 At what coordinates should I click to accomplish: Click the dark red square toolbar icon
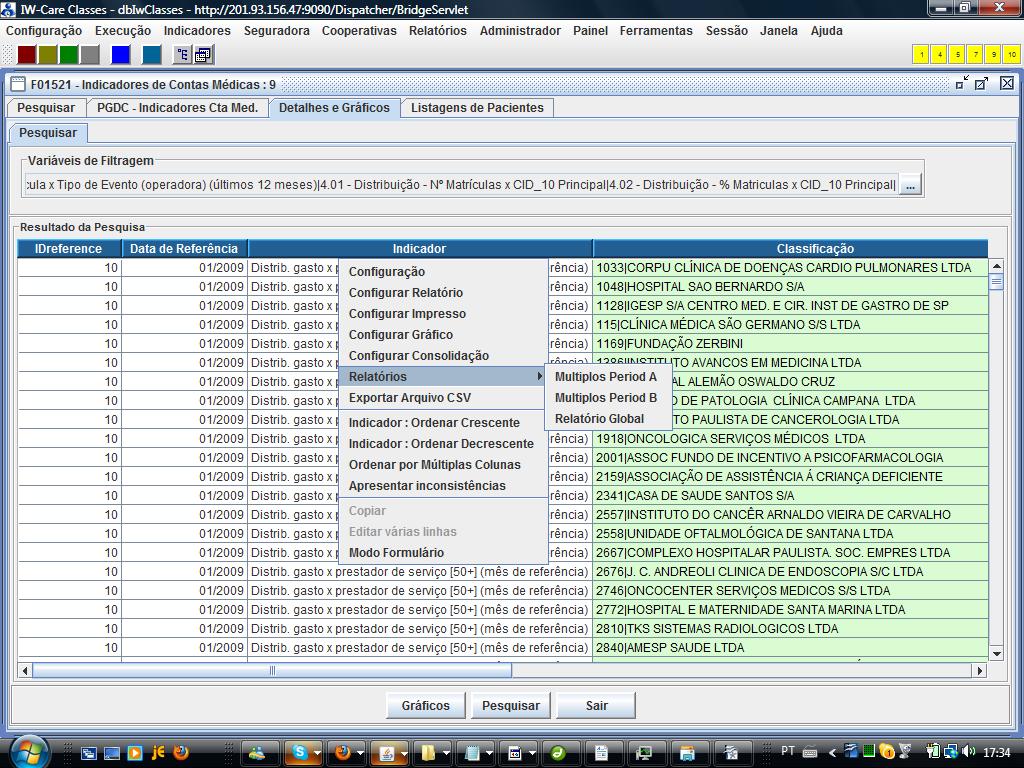tap(27, 54)
